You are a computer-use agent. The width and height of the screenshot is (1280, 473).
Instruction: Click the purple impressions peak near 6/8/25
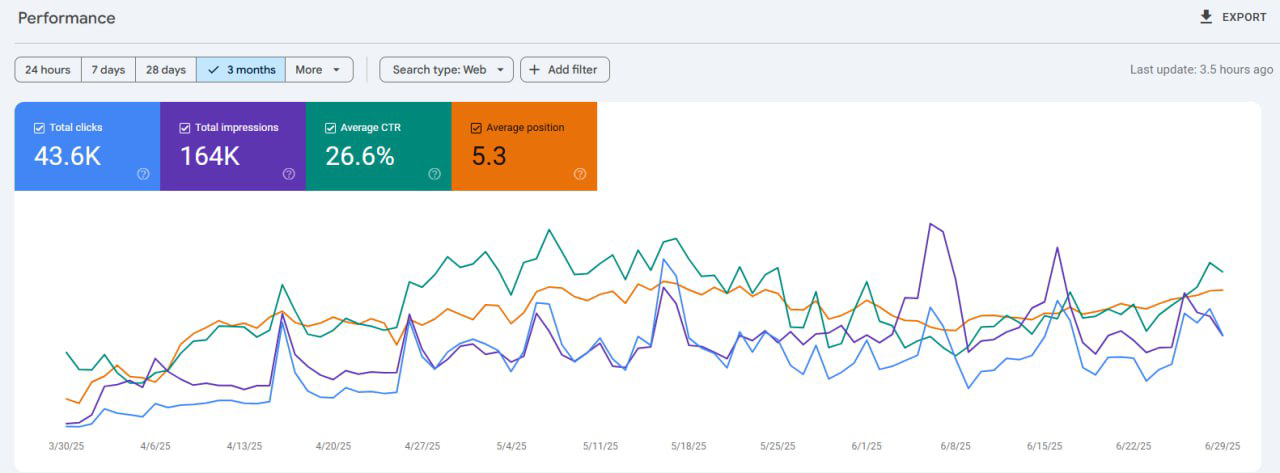coord(931,224)
